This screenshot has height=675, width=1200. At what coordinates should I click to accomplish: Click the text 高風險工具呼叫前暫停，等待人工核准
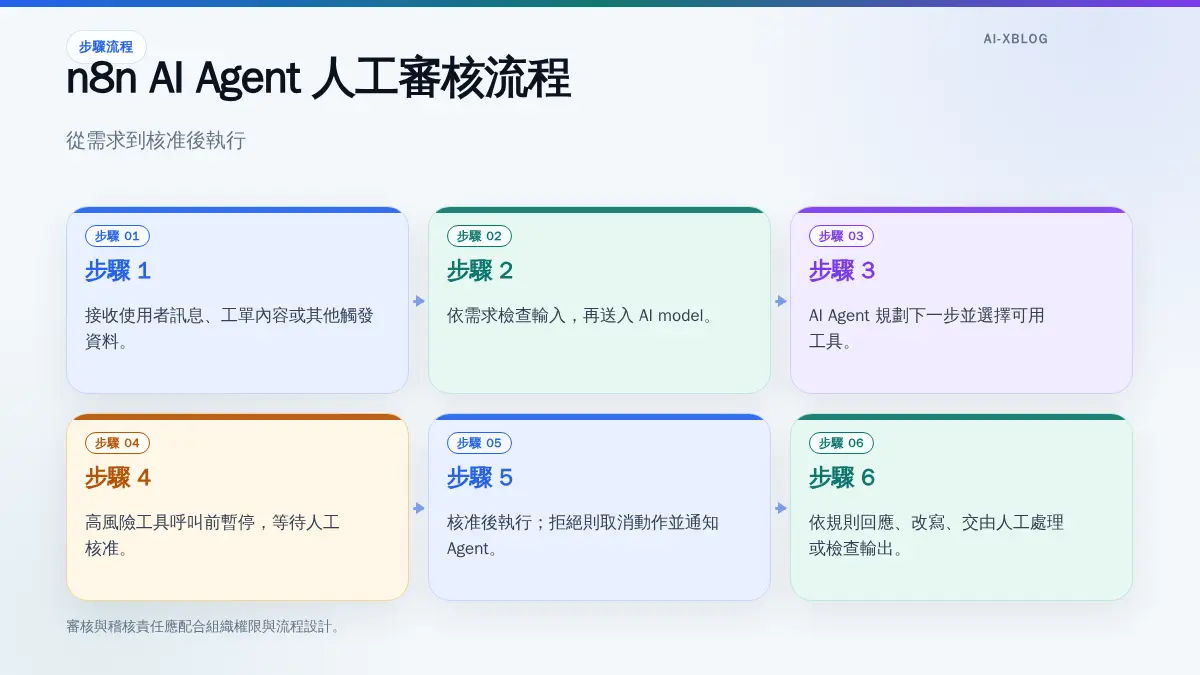pyautogui.click(x=213, y=536)
